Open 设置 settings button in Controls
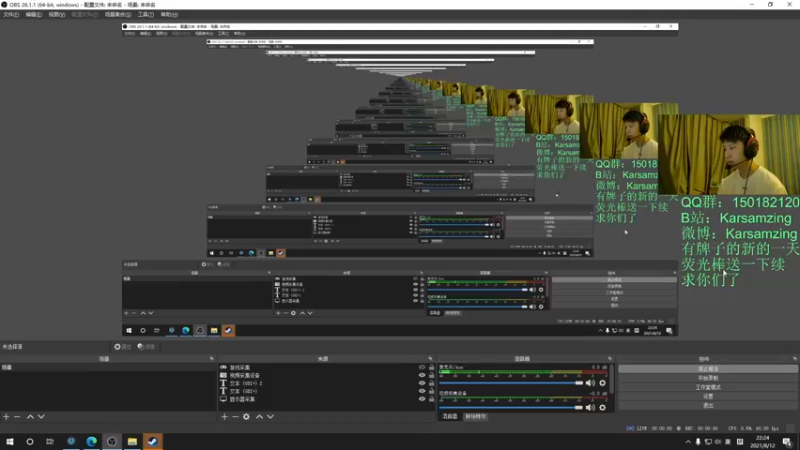Image resolution: width=800 pixels, height=450 pixels. click(708, 396)
